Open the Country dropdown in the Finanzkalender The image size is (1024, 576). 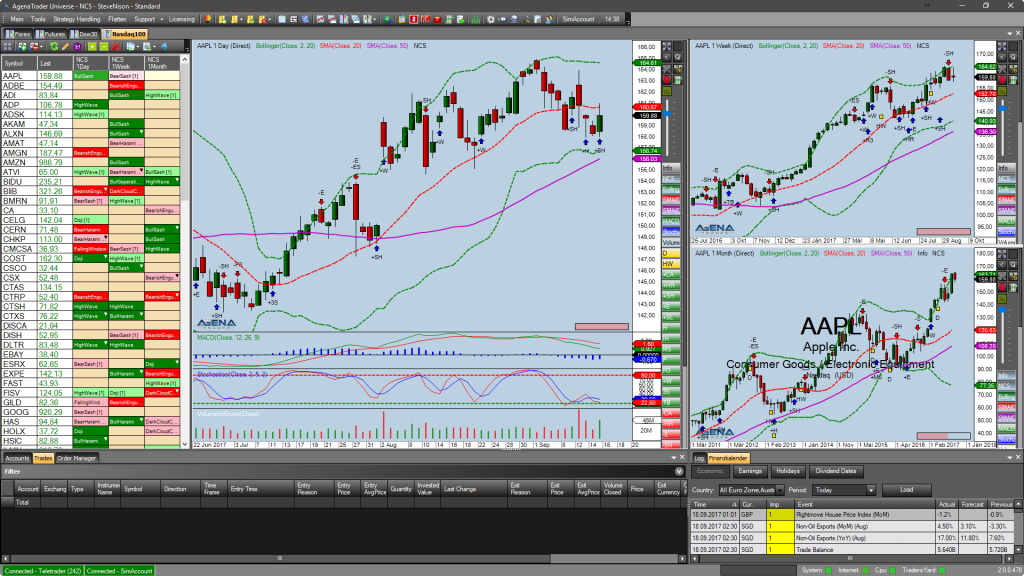(780, 490)
